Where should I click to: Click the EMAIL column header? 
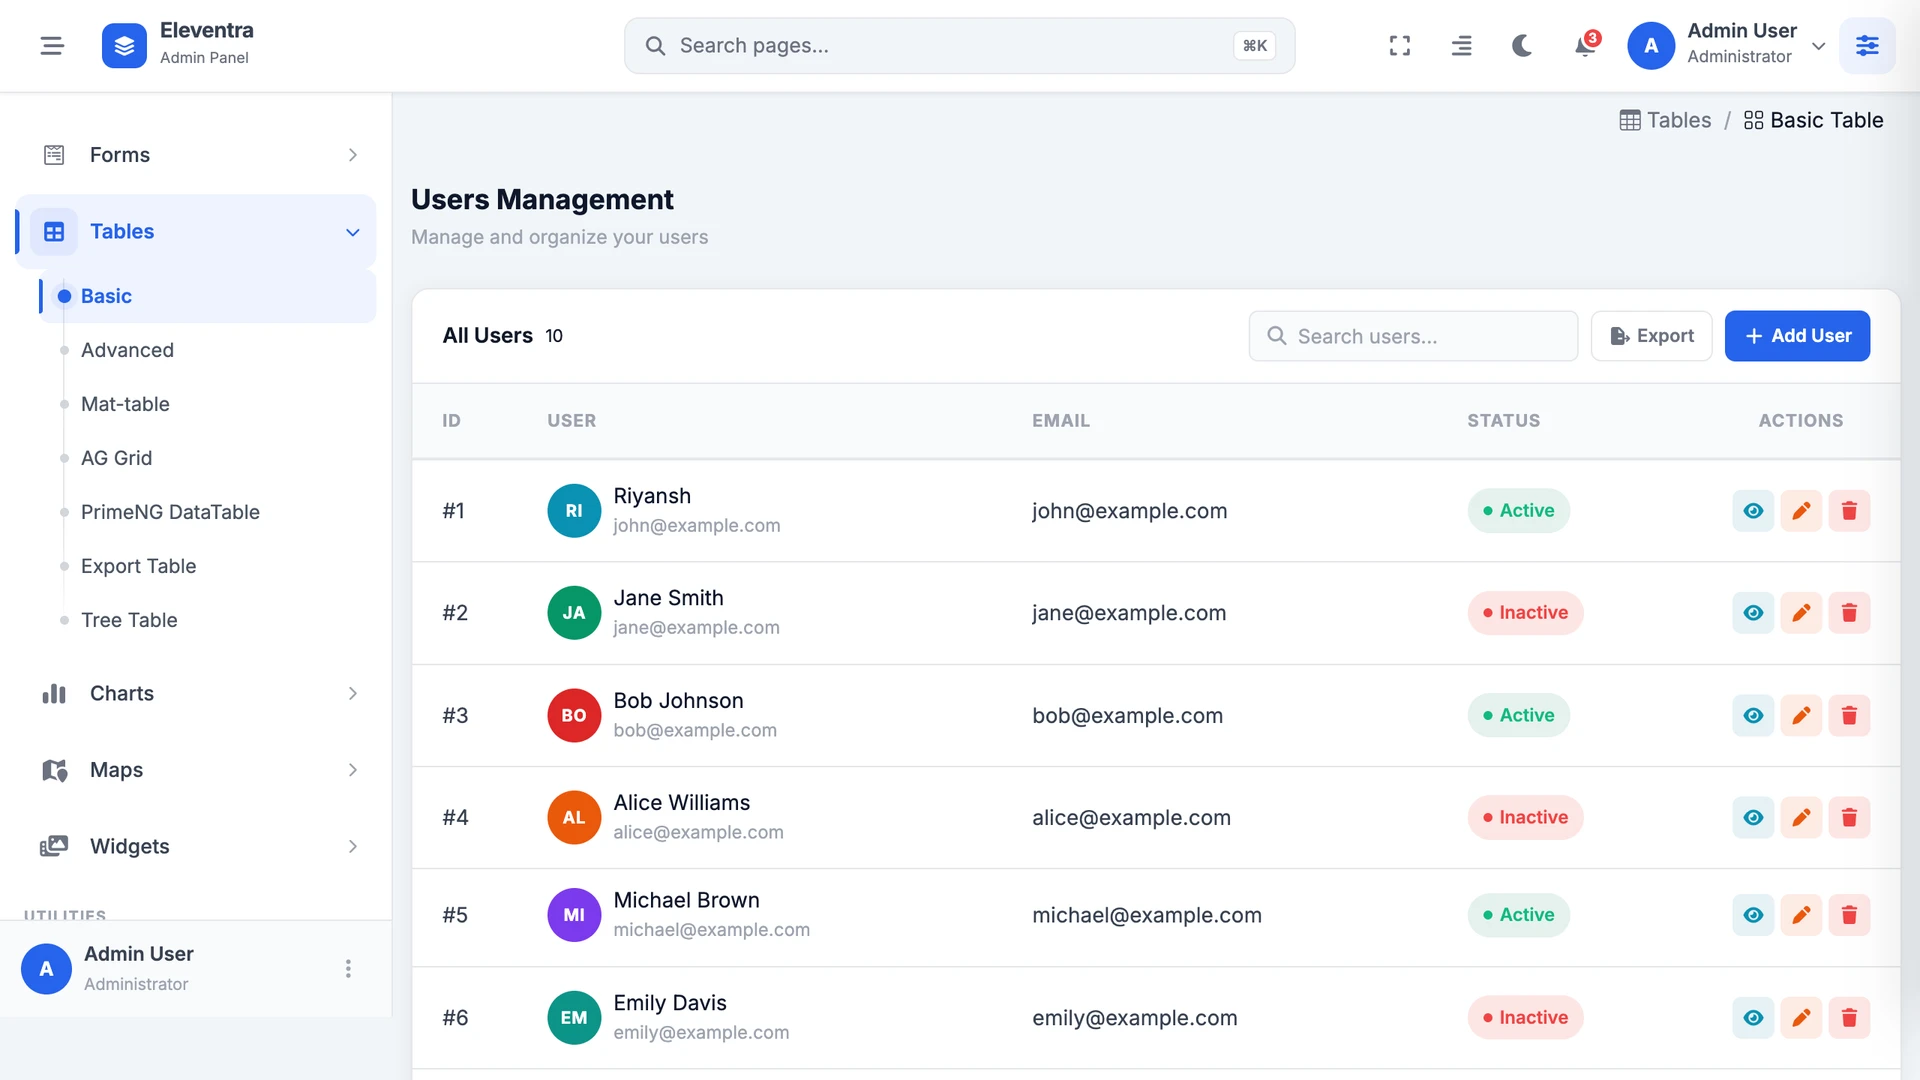pos(1061,421)
